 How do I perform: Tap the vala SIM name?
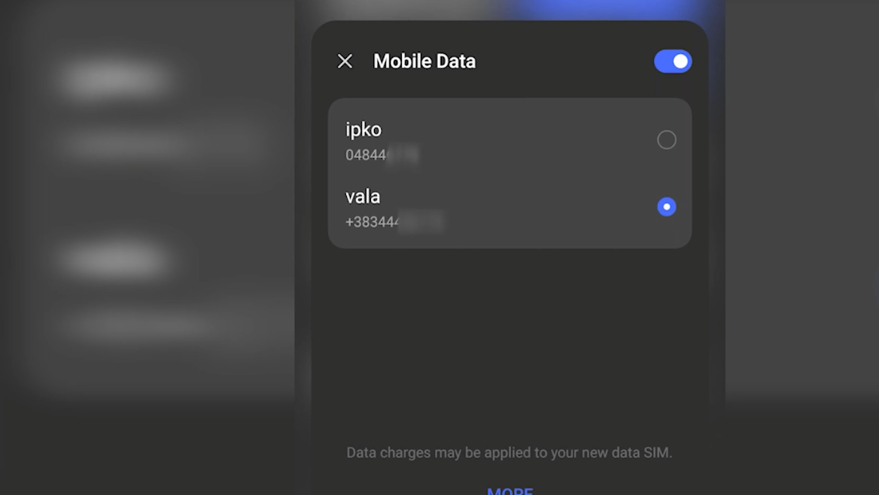point(362,196)
